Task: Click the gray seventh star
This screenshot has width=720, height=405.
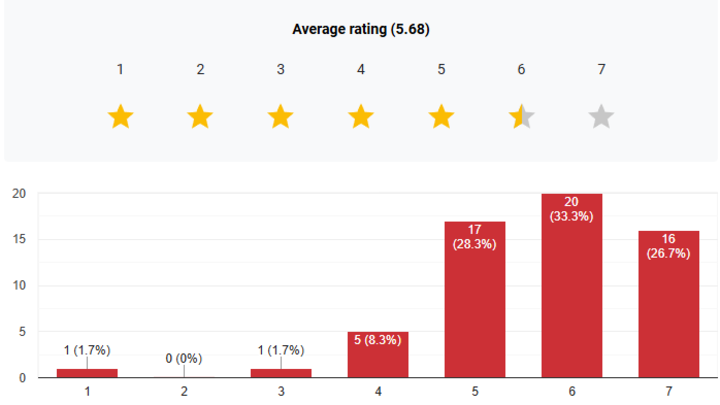Action: [601, 117]
